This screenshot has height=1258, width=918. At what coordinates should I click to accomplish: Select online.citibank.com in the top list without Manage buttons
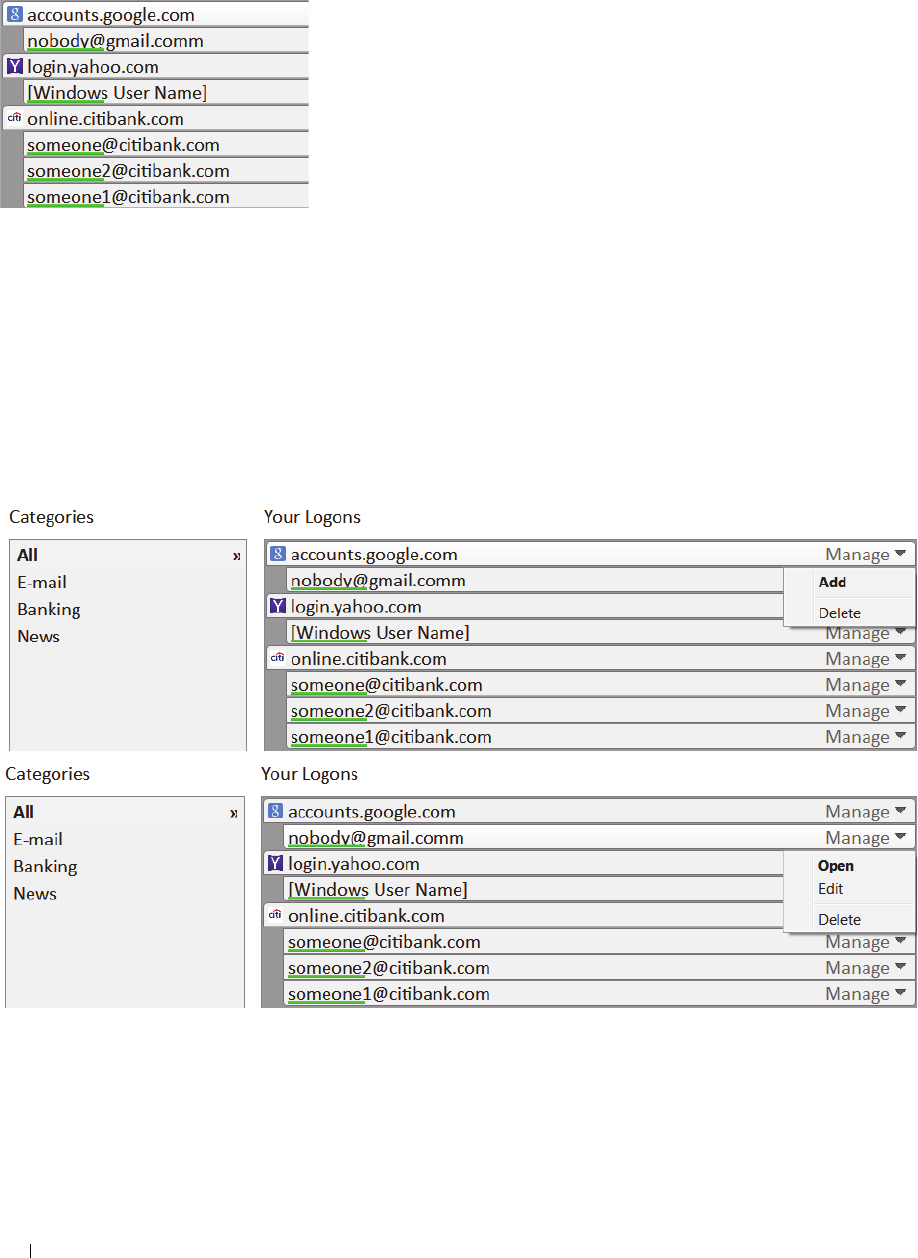click(x=156, y=119)
